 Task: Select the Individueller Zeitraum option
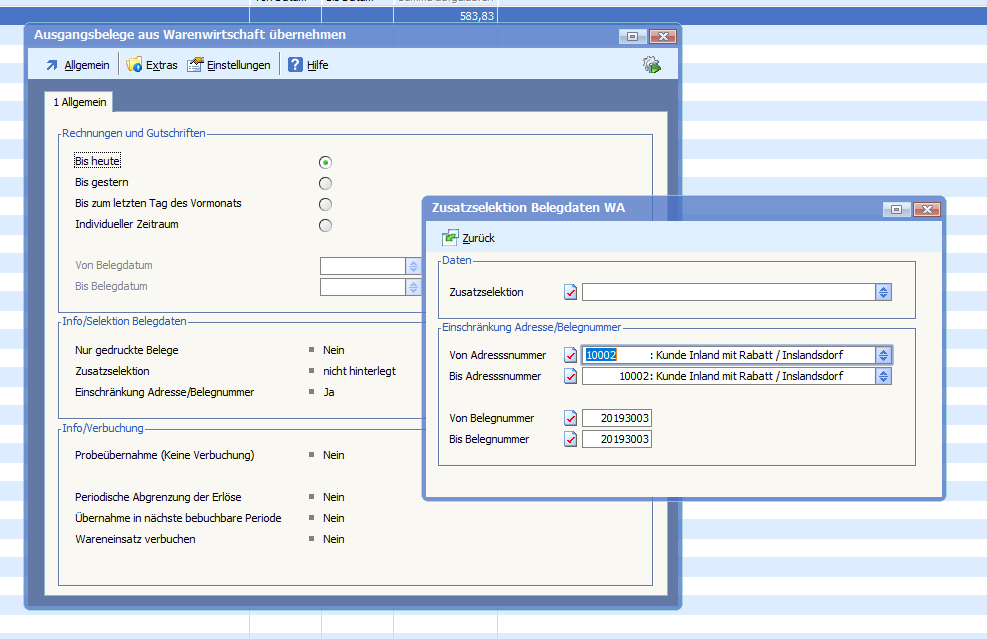[325, 225]
